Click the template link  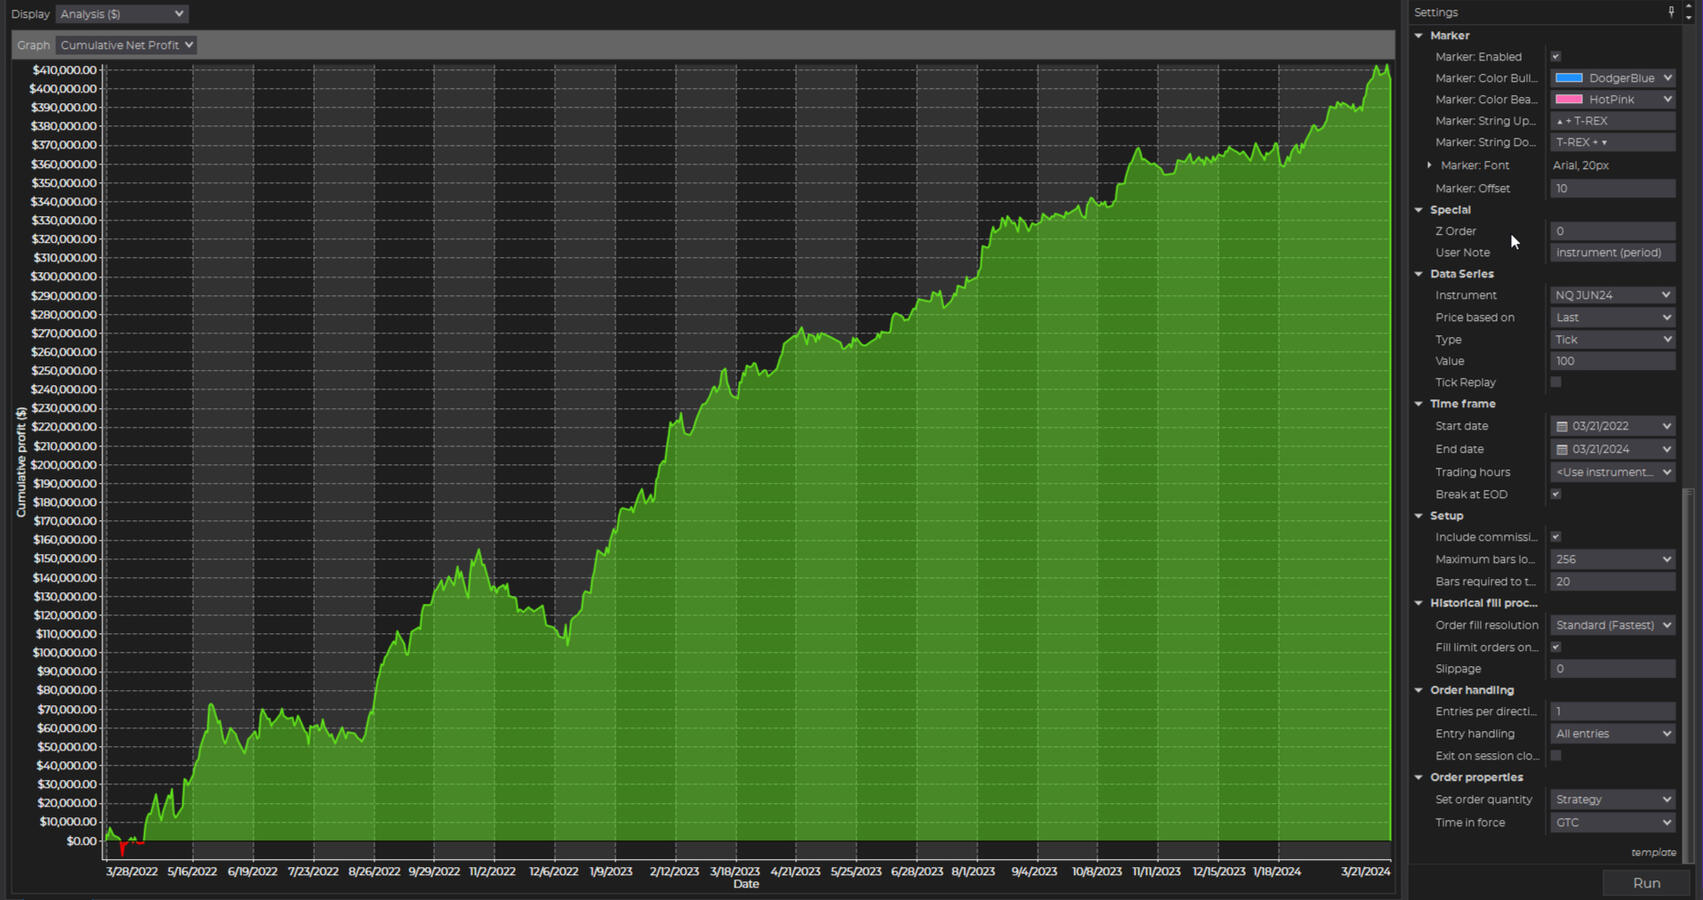(x=1653, y=853)
